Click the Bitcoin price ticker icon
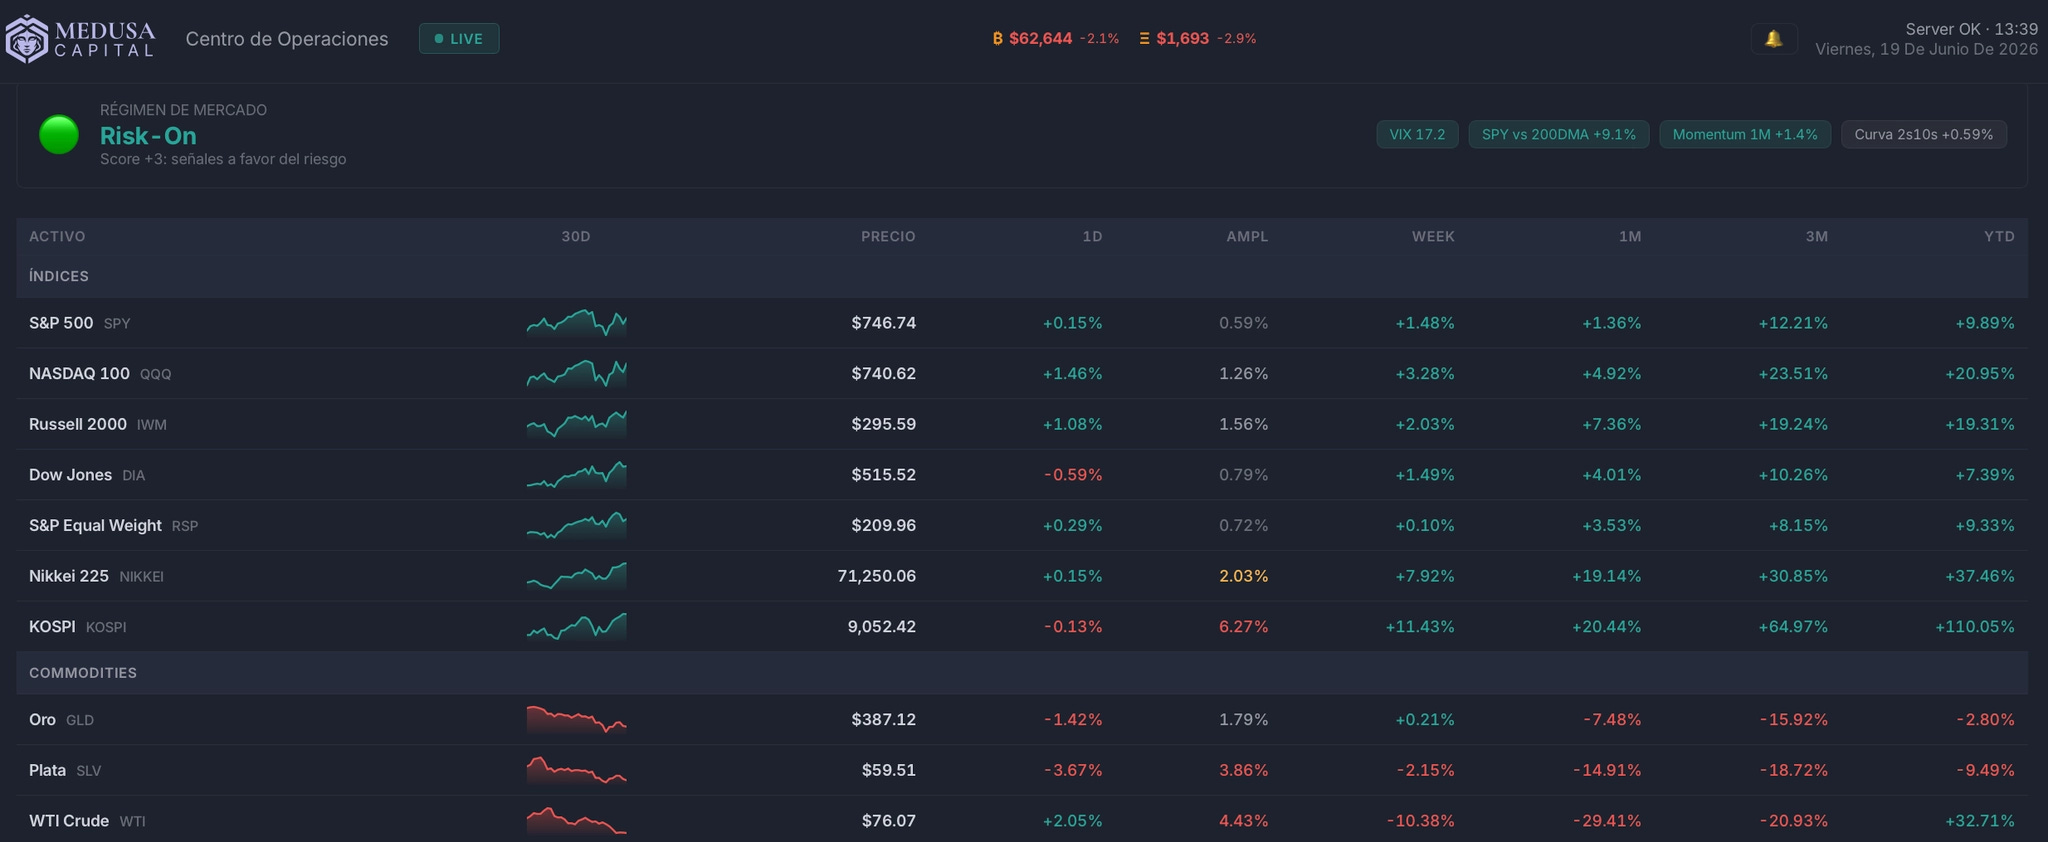This screenshot has height=842, width=2048. tap(997, 39)
